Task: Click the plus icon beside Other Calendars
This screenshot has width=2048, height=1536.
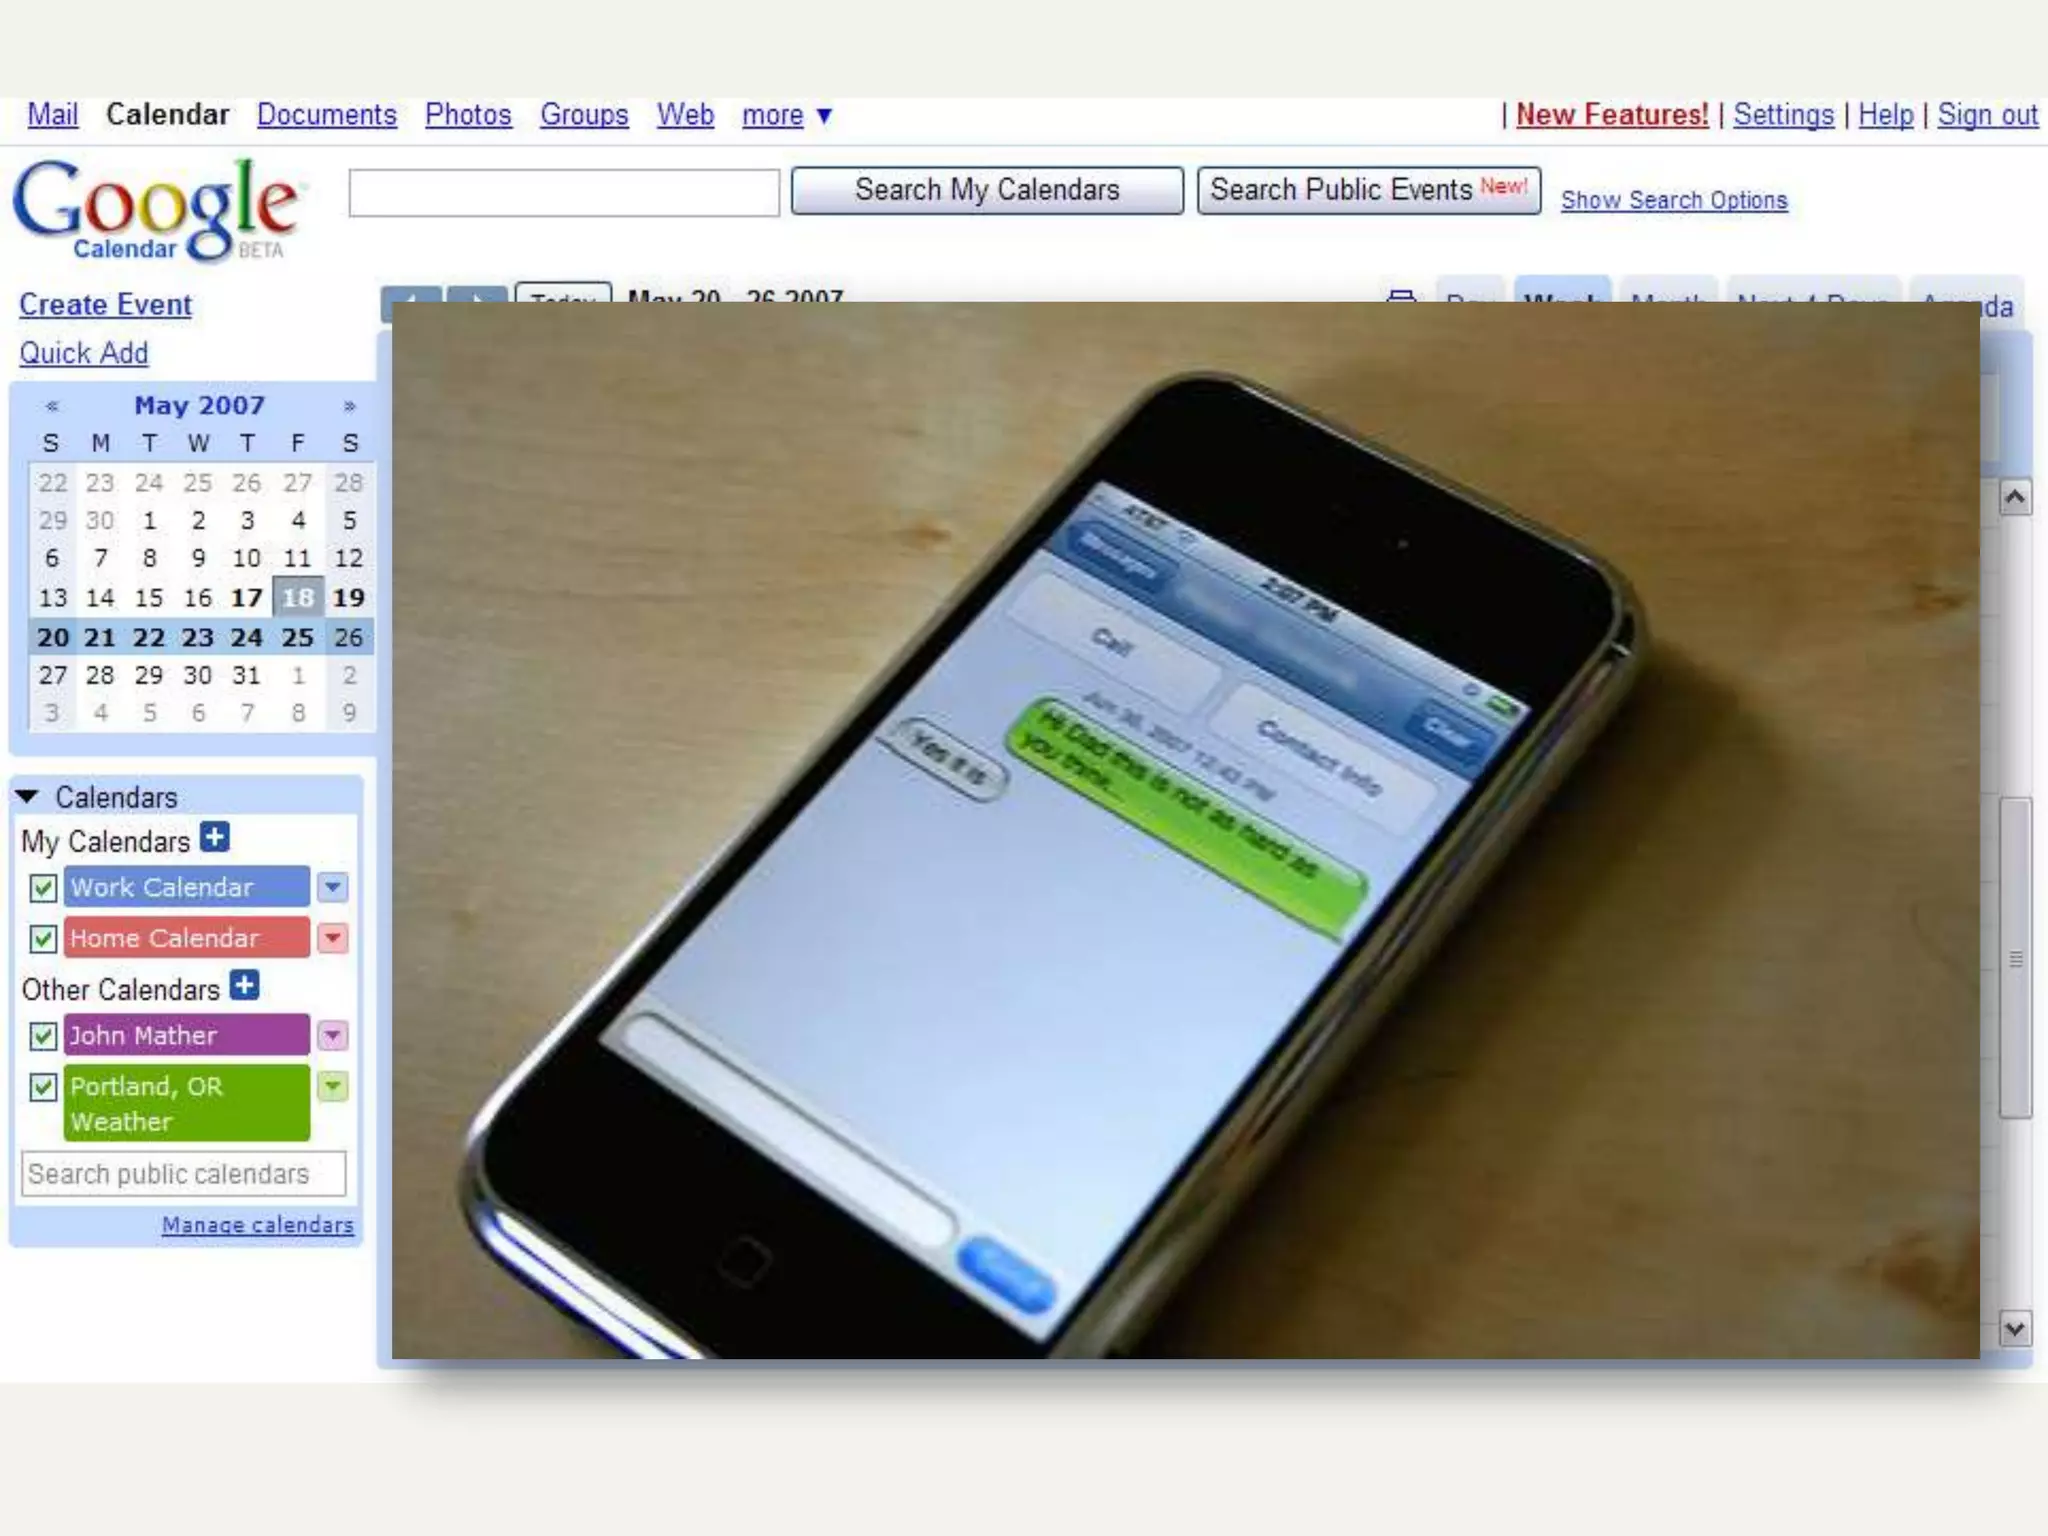Action: pyautogui.click(x=244, y=986)
